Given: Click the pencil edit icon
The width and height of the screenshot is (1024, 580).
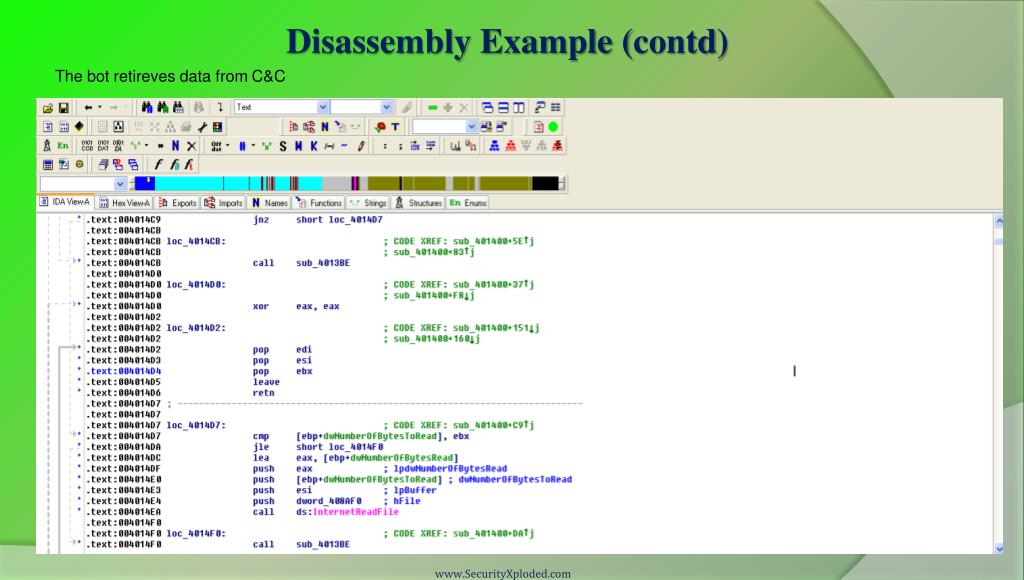Looking at the screenshot, I should click(x=360, y=146).
